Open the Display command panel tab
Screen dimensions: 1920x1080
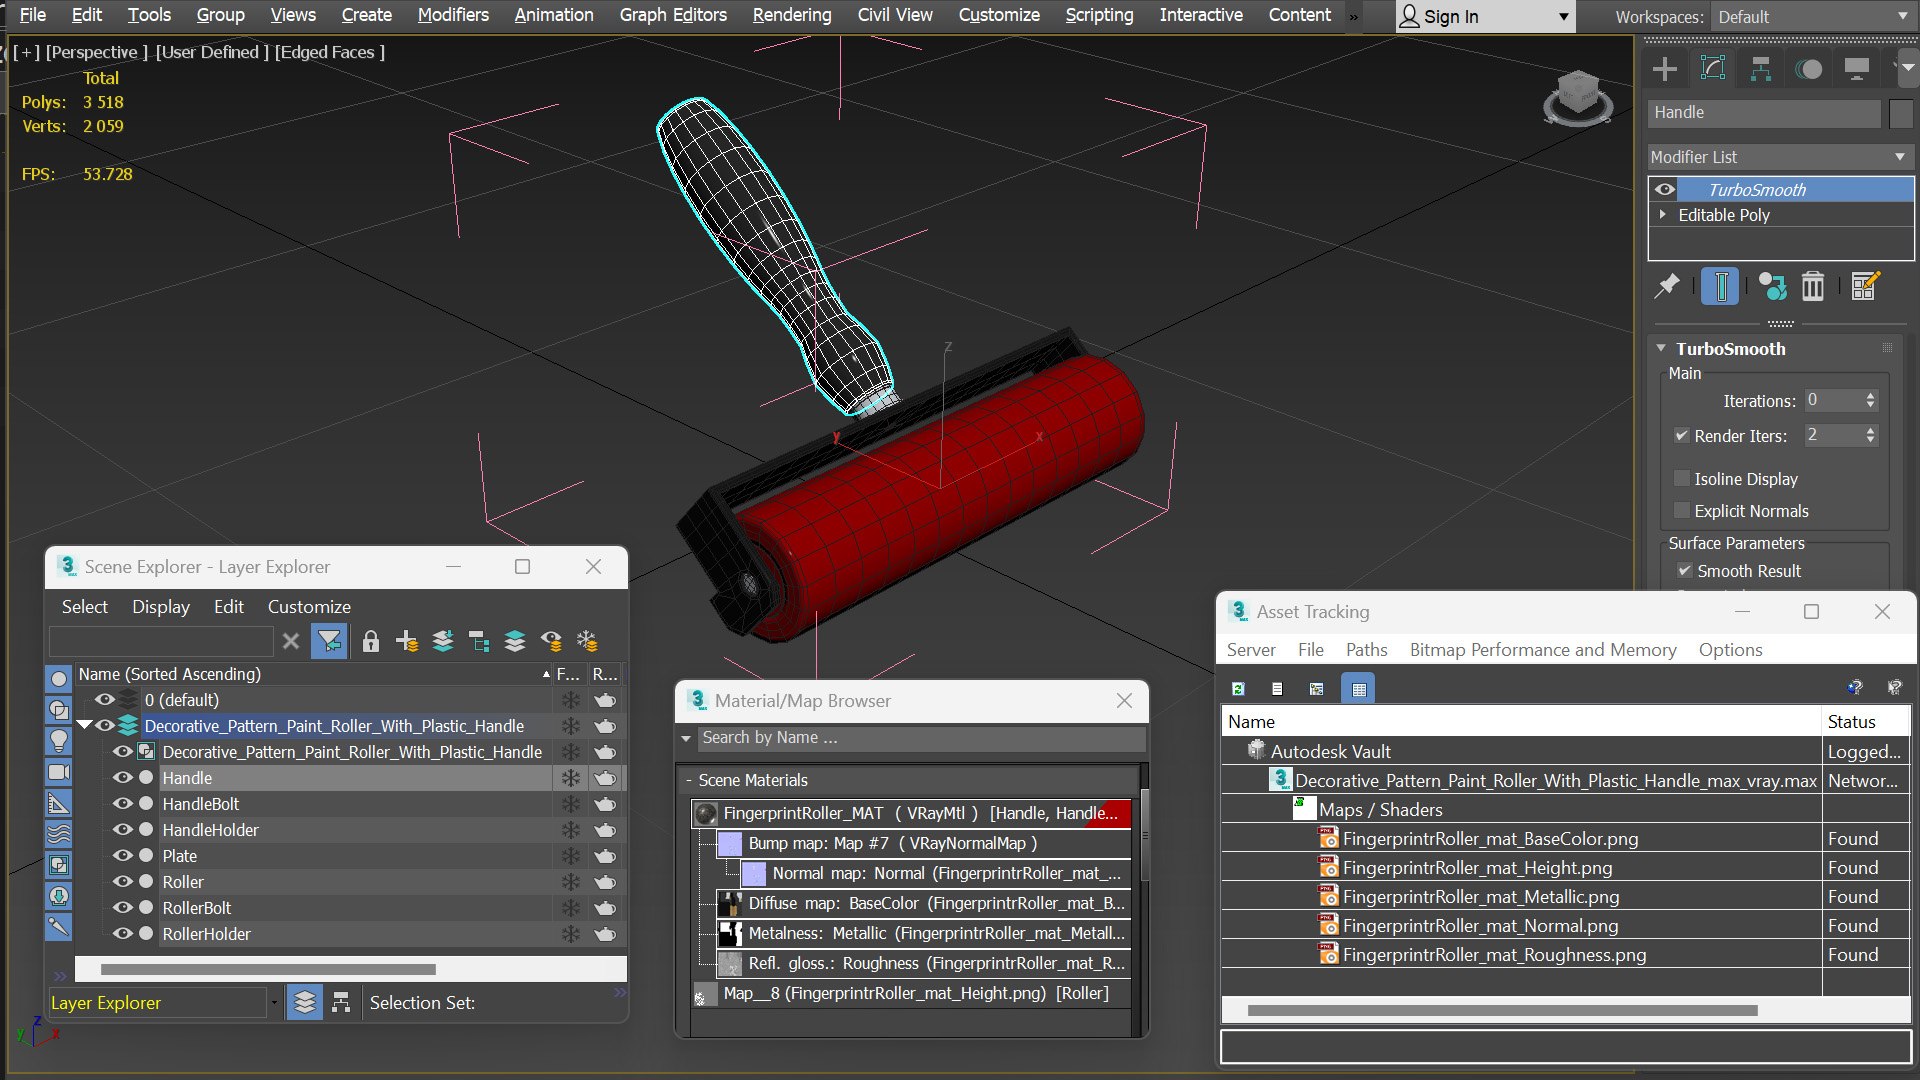click(x=1857, y=69)
